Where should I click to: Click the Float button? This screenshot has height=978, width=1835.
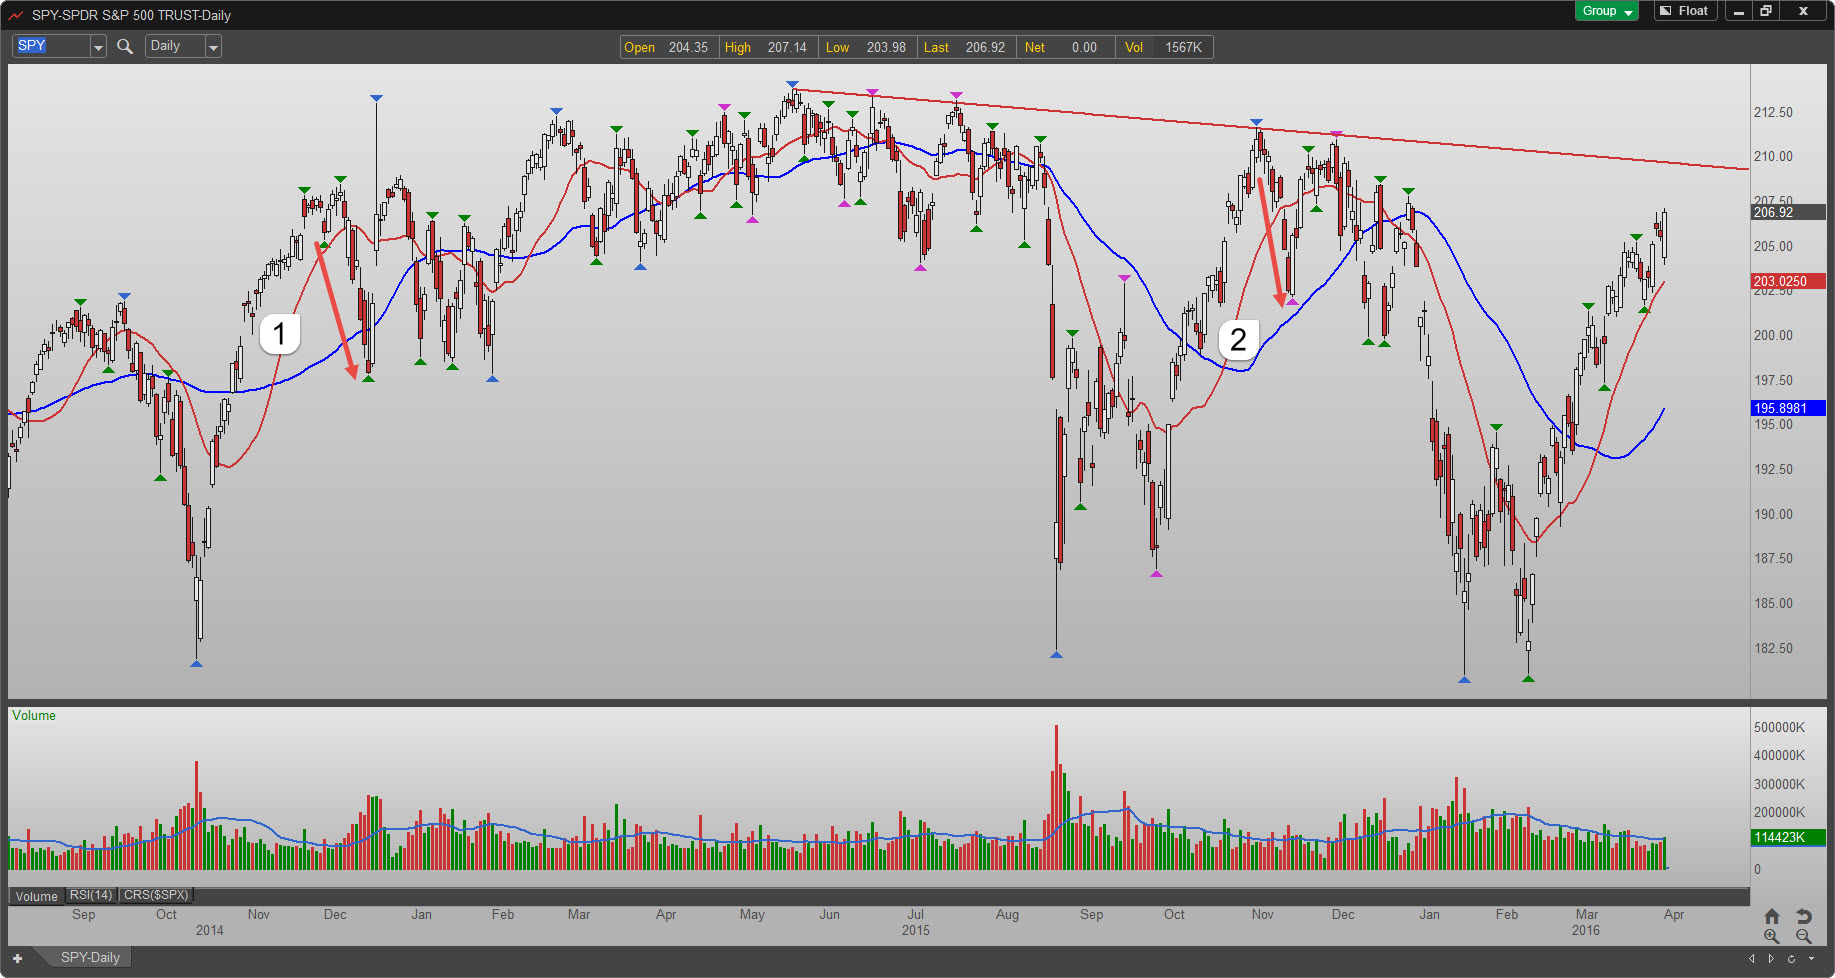coord(1686,11)
